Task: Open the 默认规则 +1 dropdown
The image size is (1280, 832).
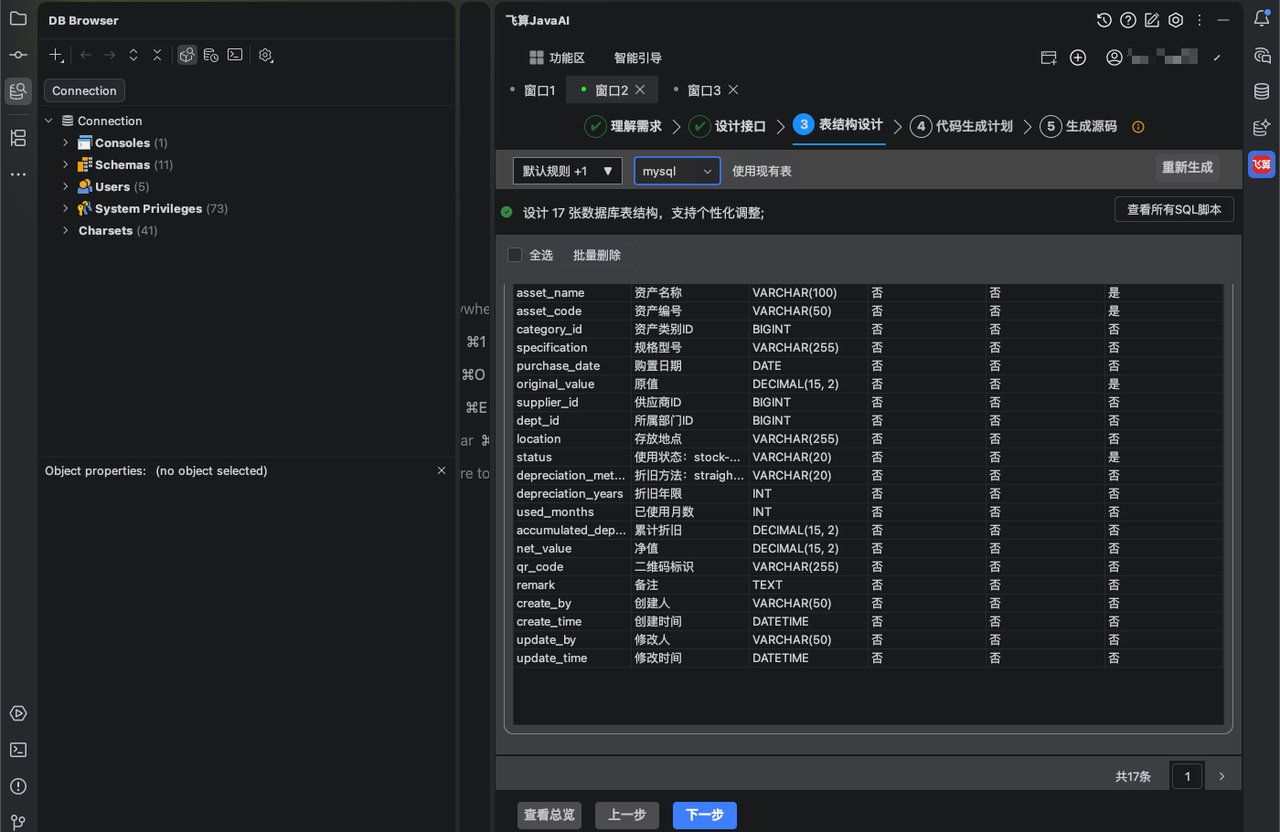Action: click(x=567, y=171)
